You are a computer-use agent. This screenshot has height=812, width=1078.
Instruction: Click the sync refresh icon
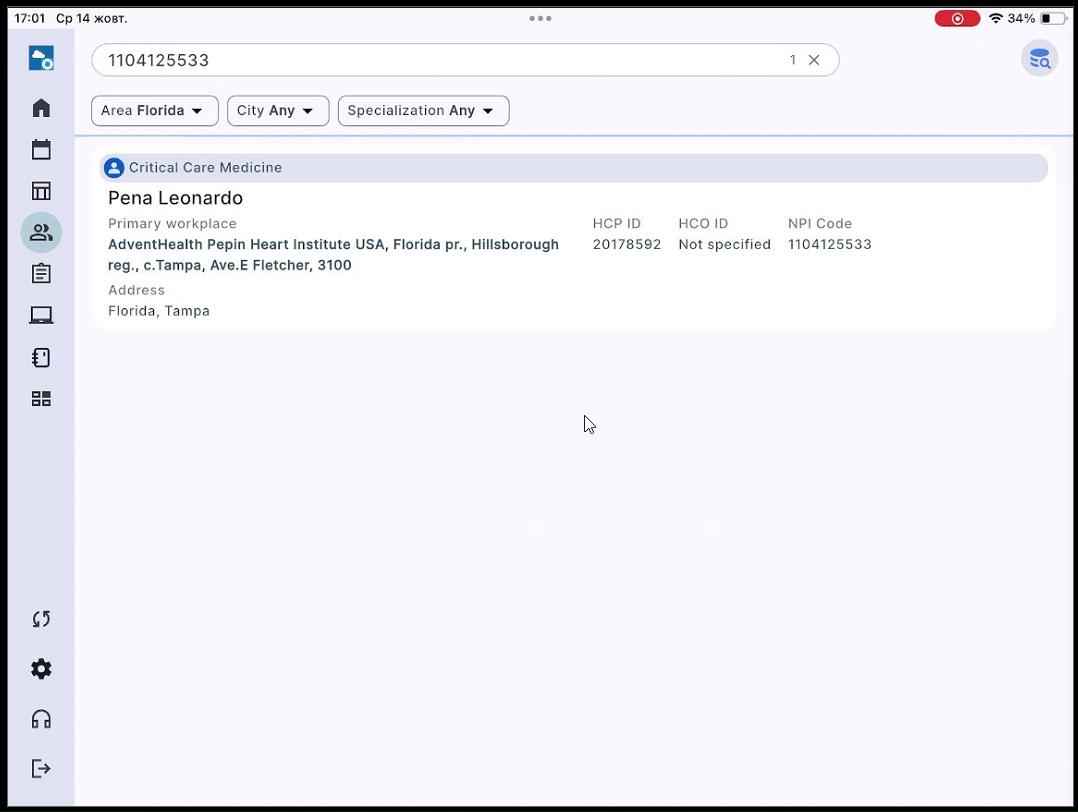click(x=41, y=619)
